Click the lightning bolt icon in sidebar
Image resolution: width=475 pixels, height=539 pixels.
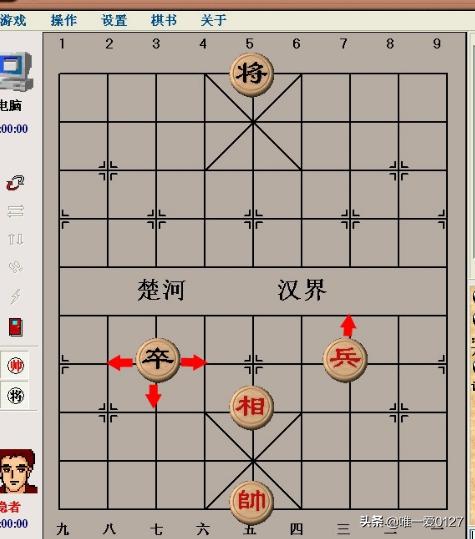tap(15, 296)
